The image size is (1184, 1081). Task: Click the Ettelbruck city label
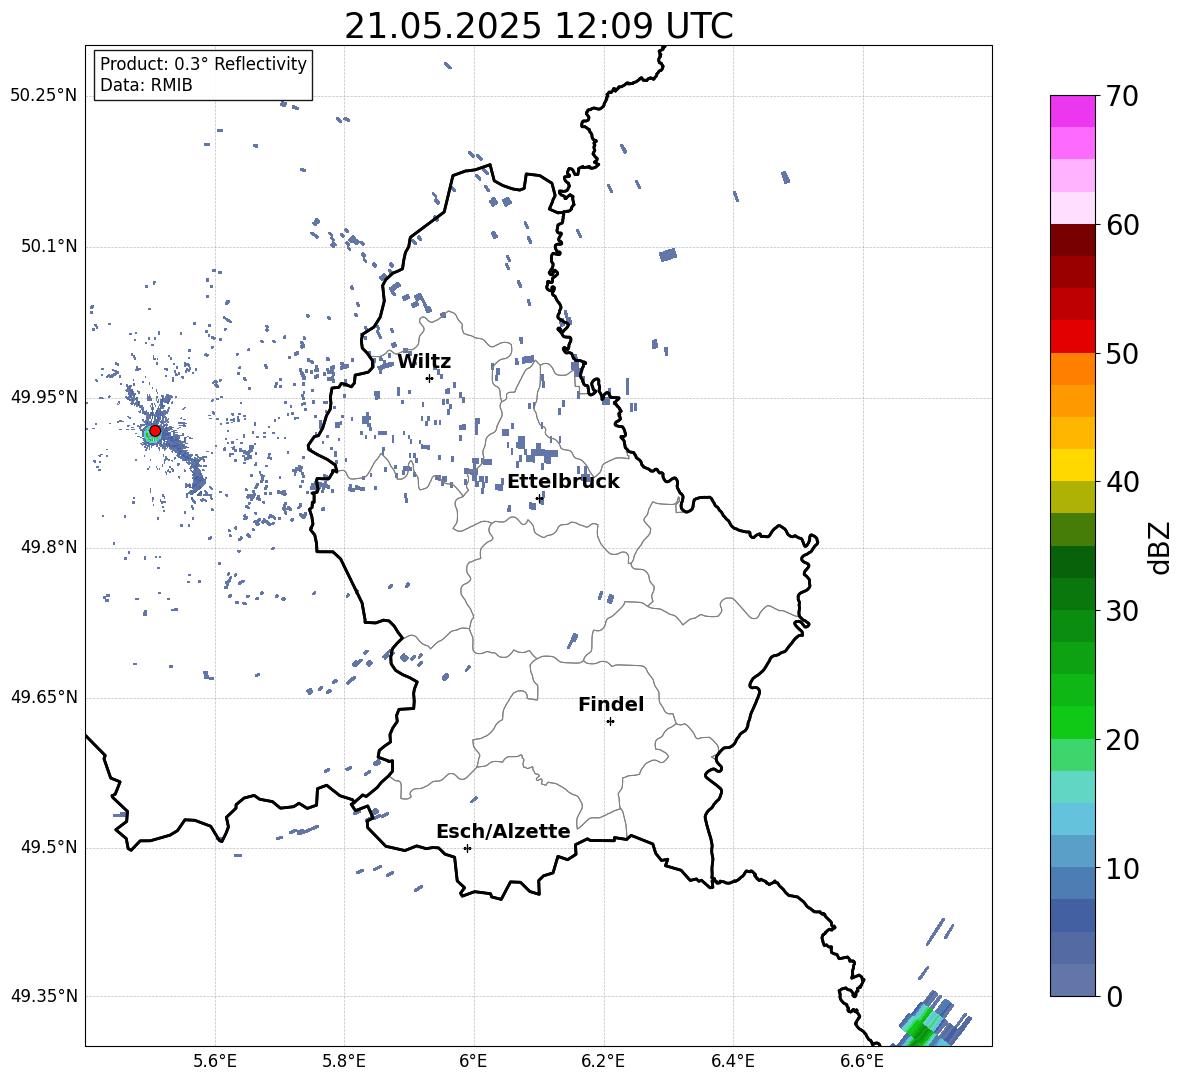click(x=563, y=482)
